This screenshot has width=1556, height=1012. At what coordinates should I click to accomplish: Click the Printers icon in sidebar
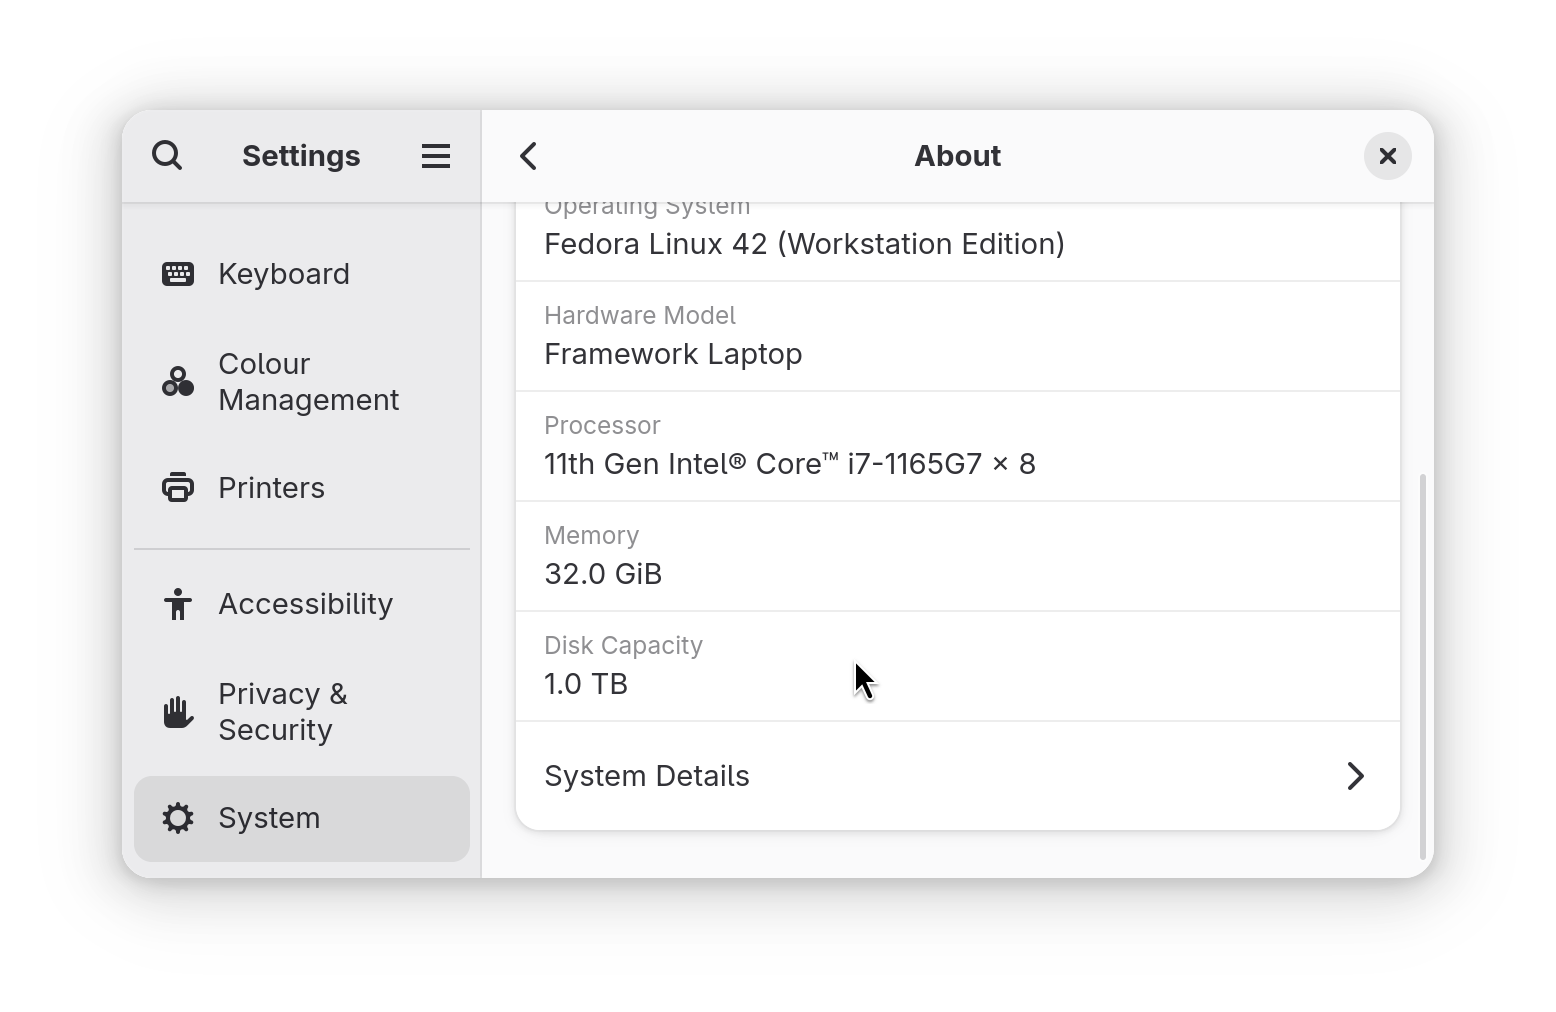pyautogui.click(x=178, y=488)
